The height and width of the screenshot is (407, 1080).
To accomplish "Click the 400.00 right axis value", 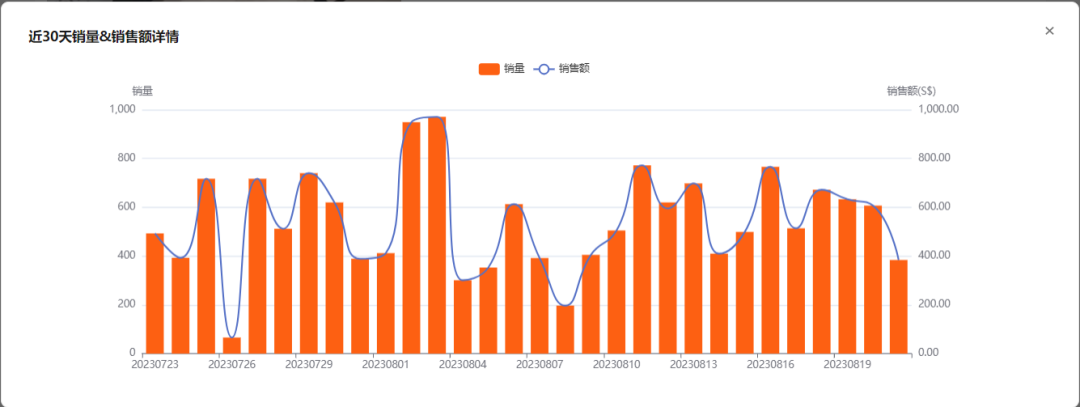I will 935,255.
